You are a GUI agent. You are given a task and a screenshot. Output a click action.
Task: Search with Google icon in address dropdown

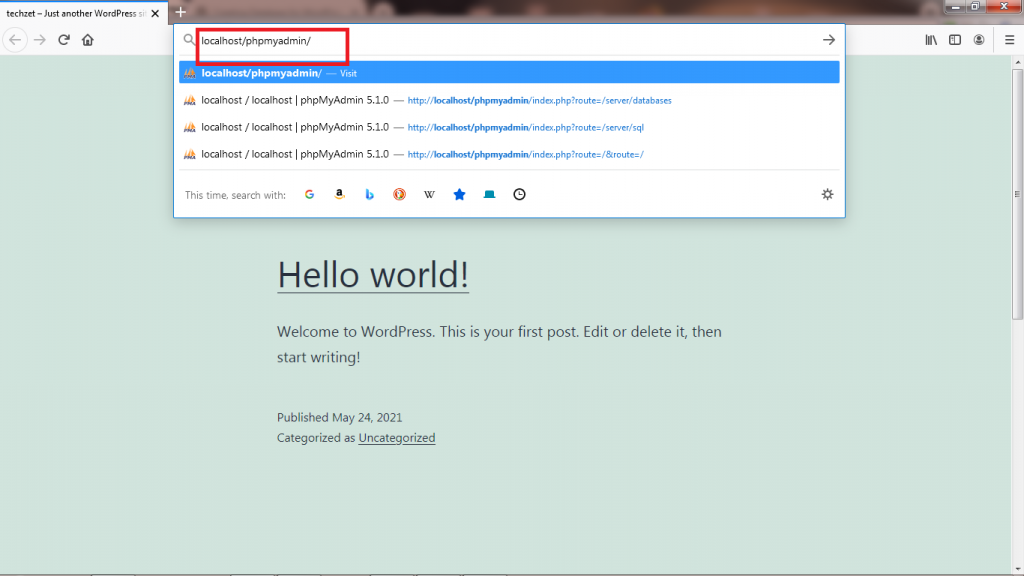click(310, 194)
